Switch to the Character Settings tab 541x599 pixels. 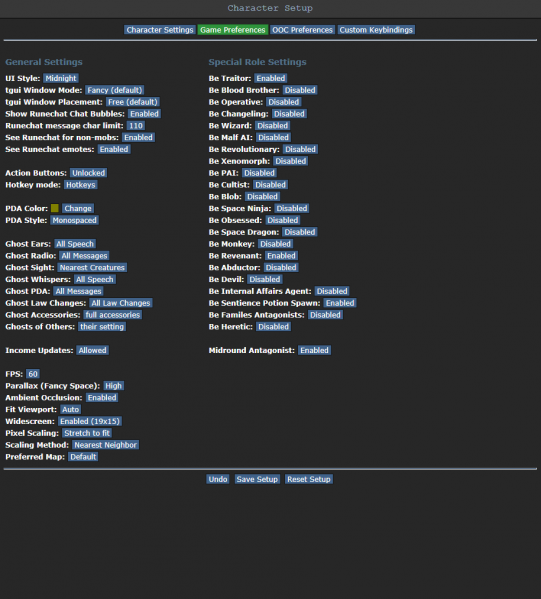[x=160, y=30]
